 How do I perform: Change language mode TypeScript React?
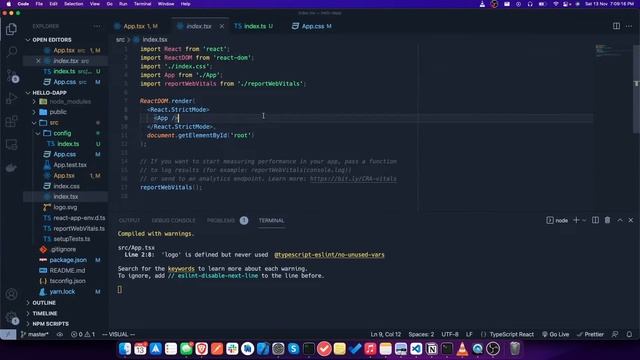coord(511,334)
